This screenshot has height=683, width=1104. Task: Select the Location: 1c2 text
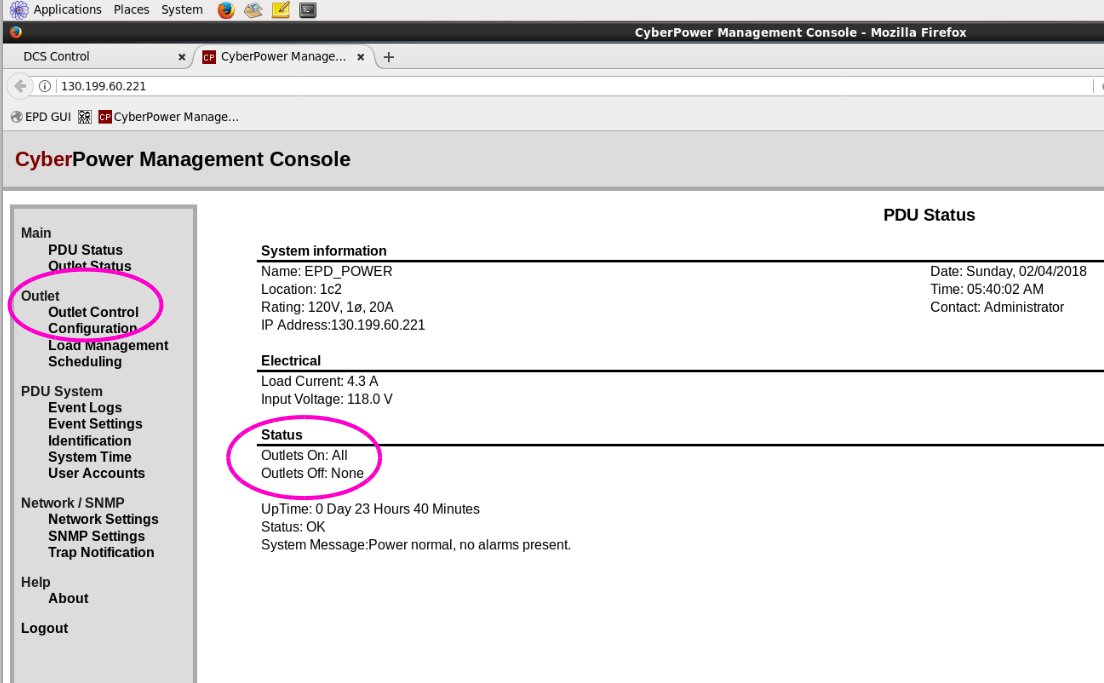point(301,289)
